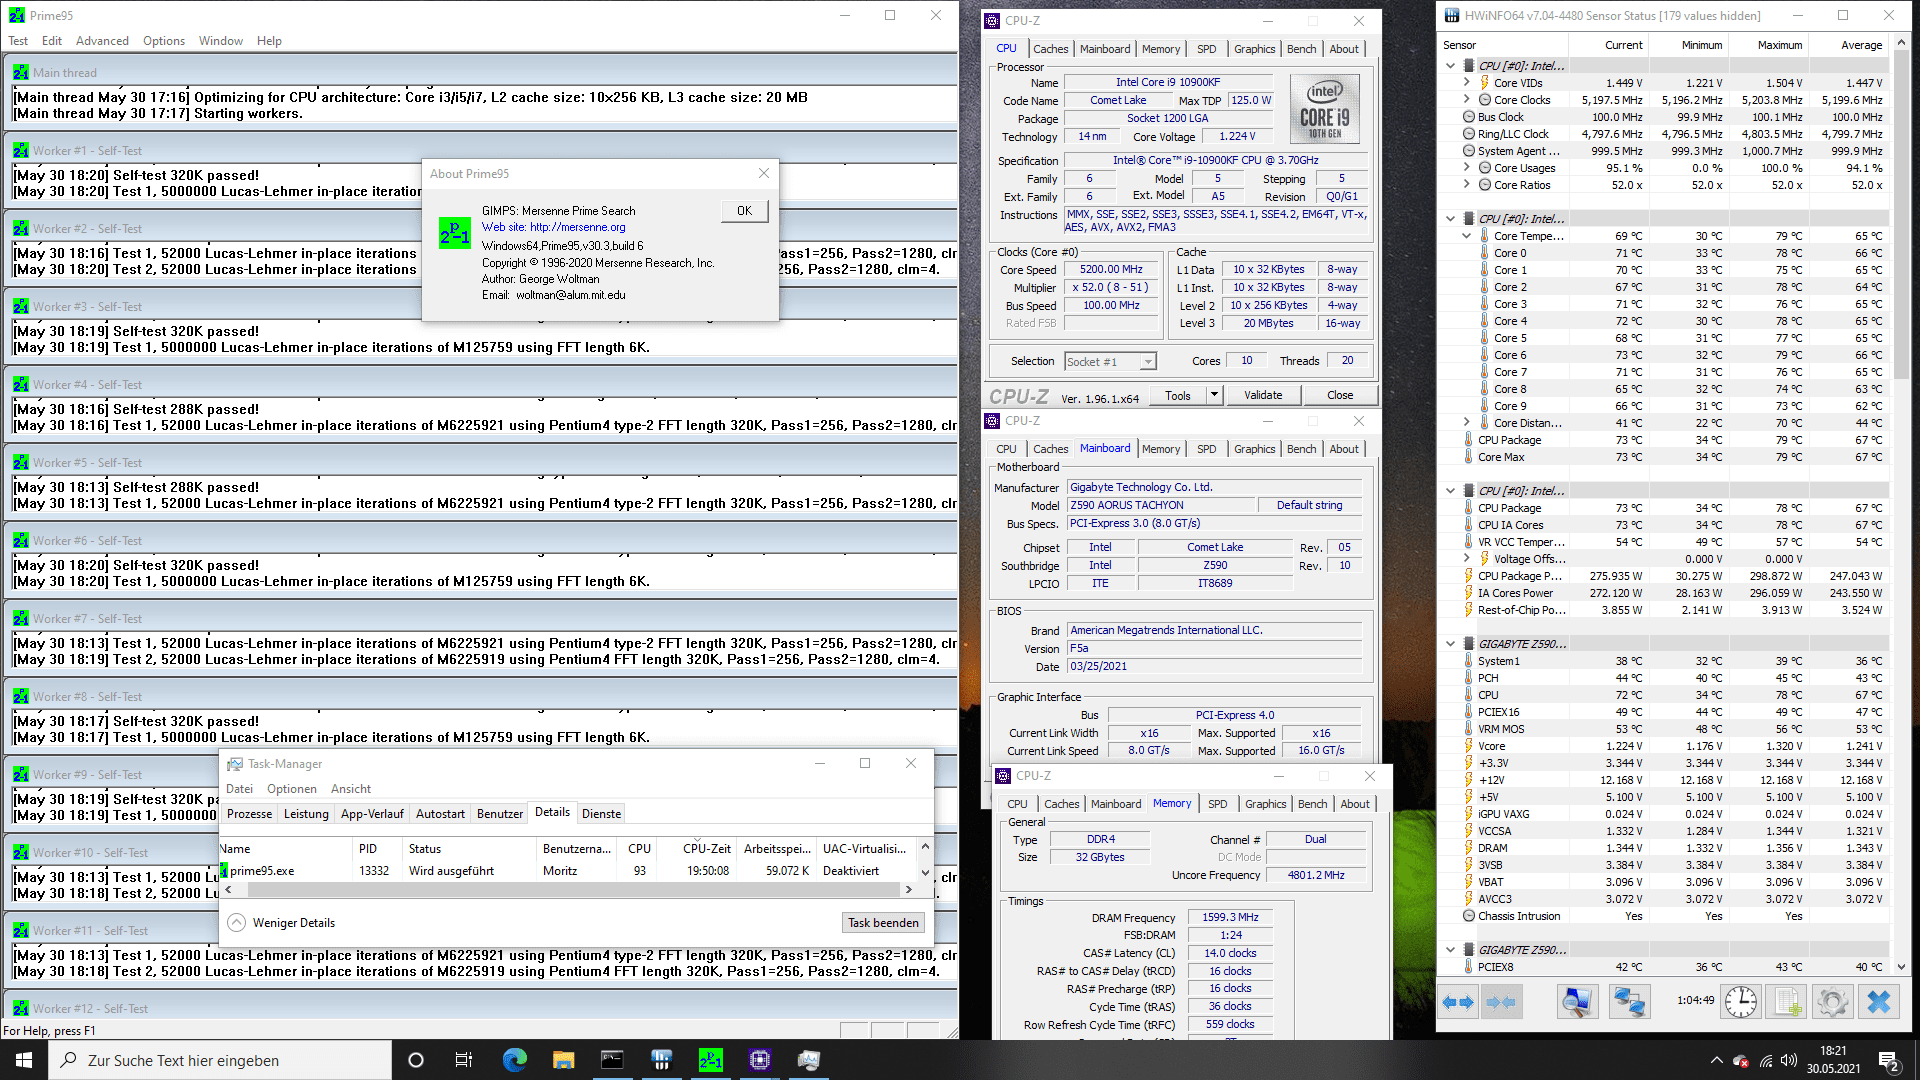Open Options menu in Prime95

pyautogui.click(x=164, y=41)
